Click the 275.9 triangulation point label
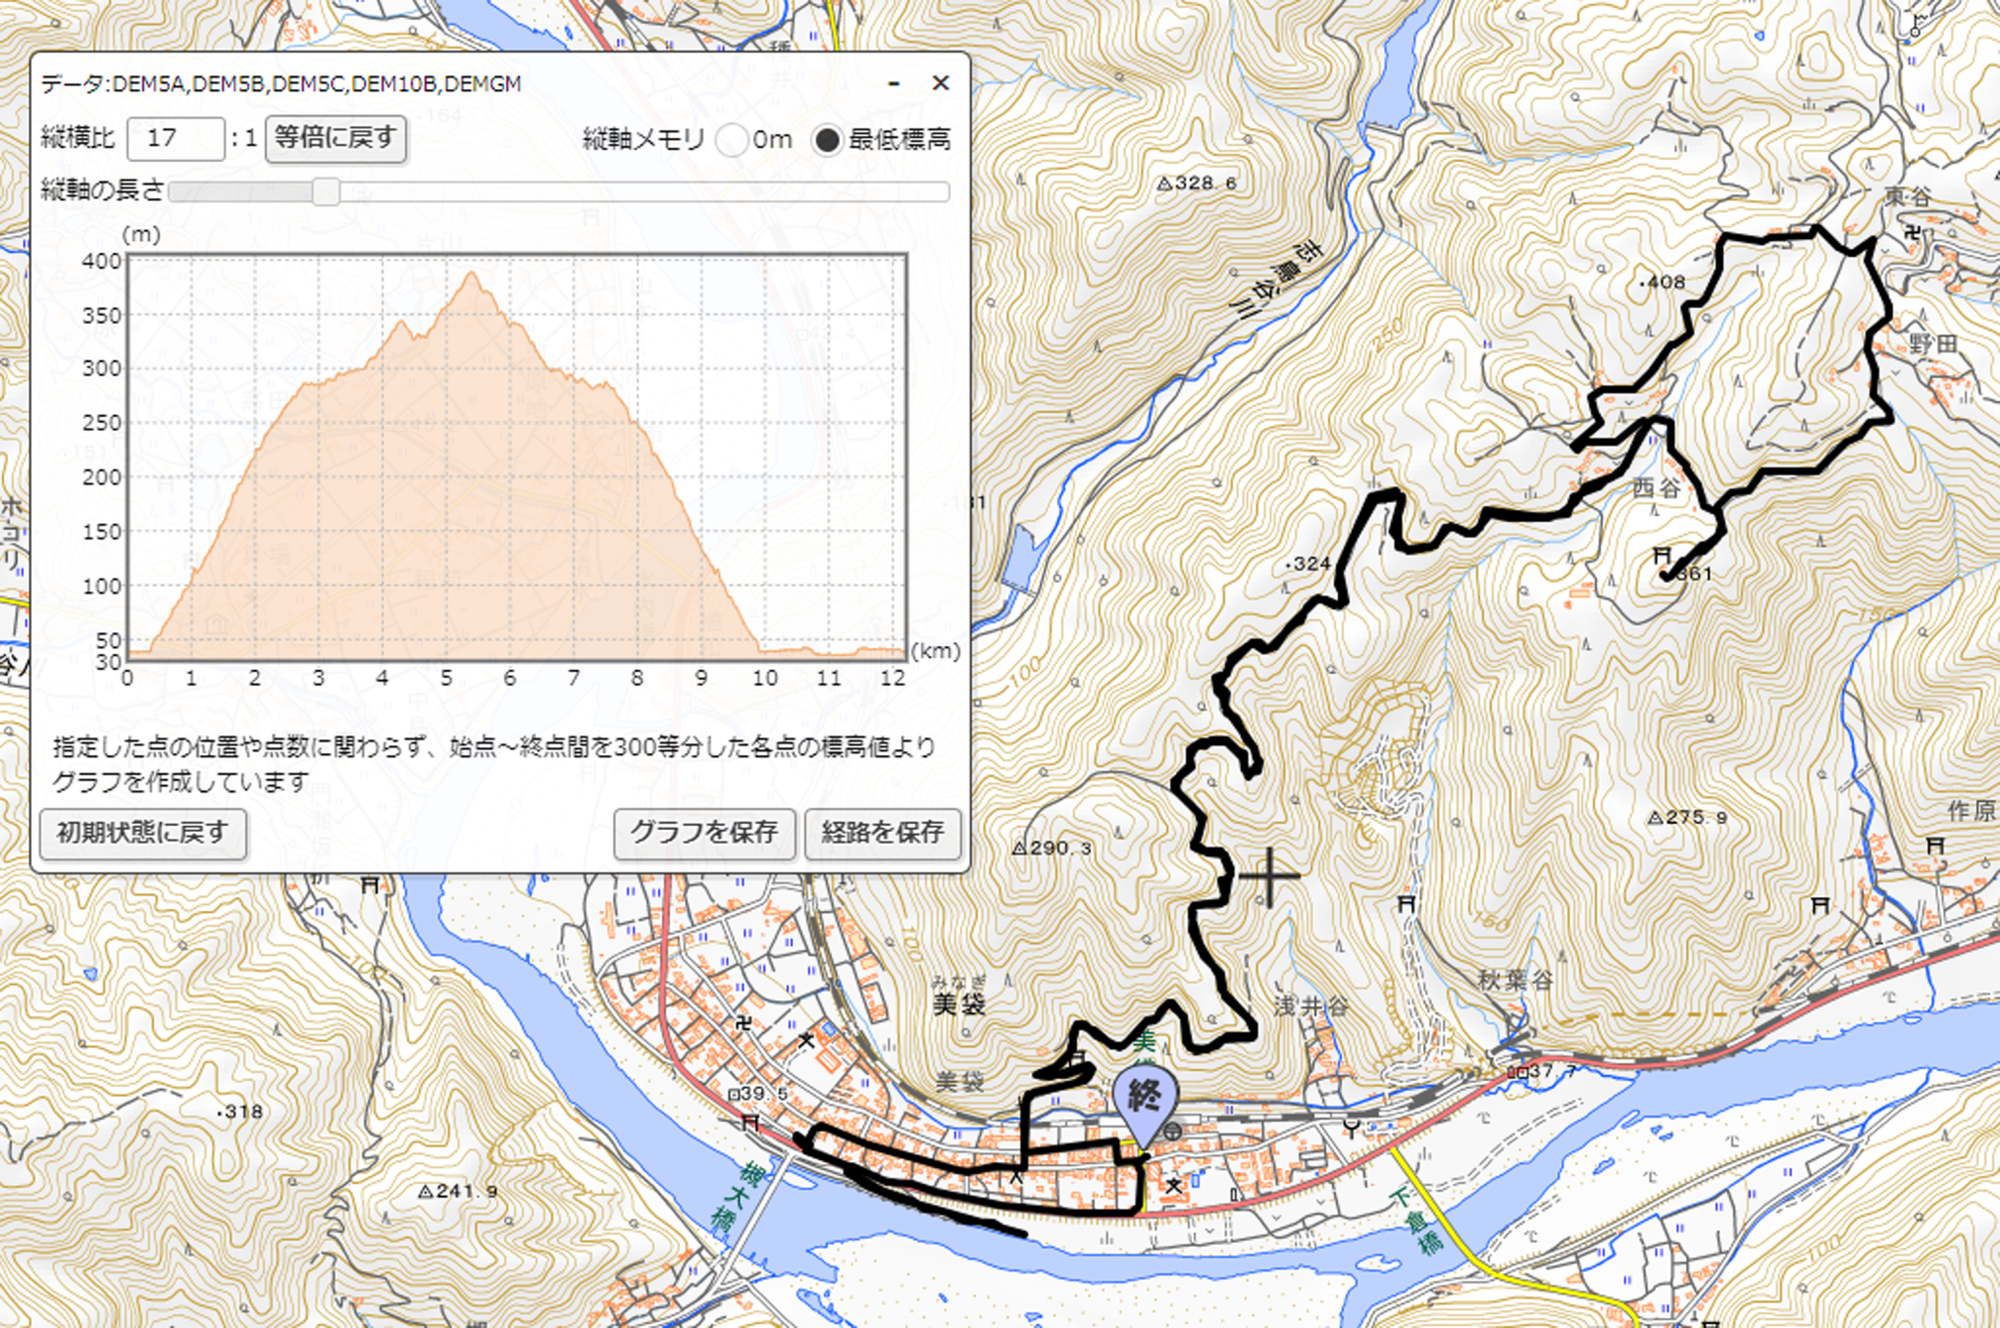This screenshot has height=1328, width=2000. click(1688, 818)
